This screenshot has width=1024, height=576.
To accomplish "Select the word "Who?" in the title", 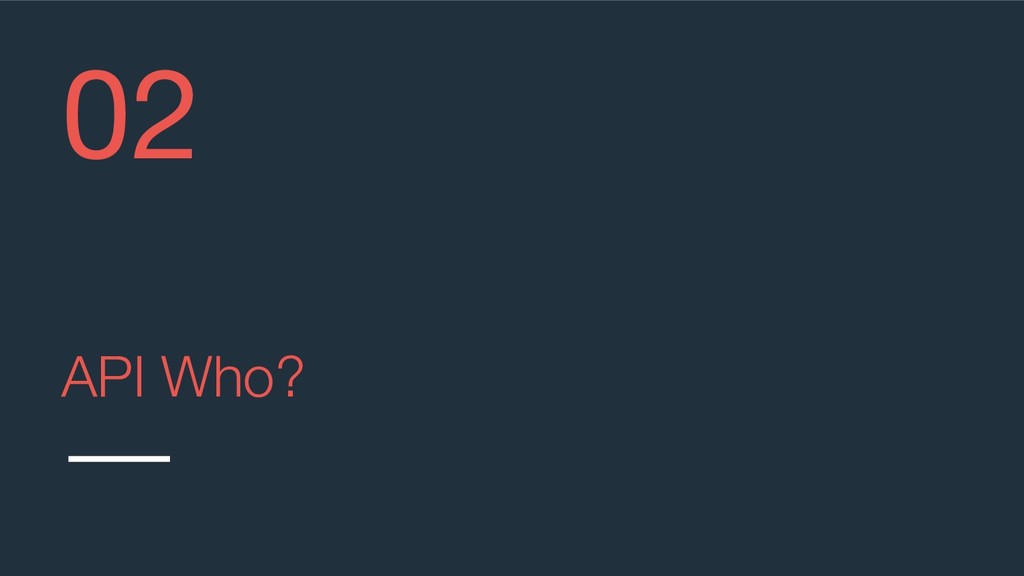I will click(232, 377).
